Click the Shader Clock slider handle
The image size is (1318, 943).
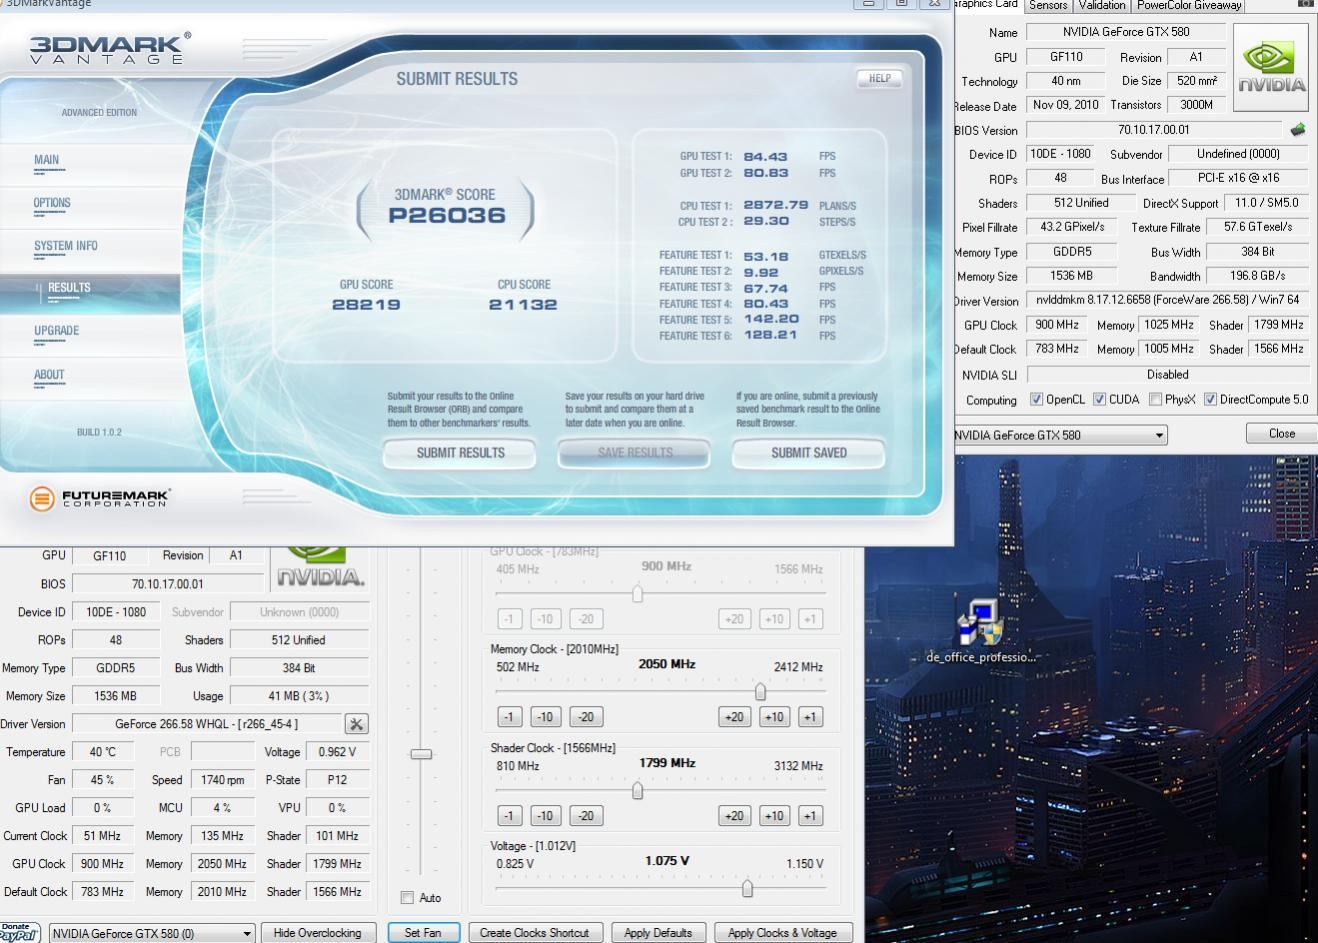pyautogui.click(x=637, y=790)
